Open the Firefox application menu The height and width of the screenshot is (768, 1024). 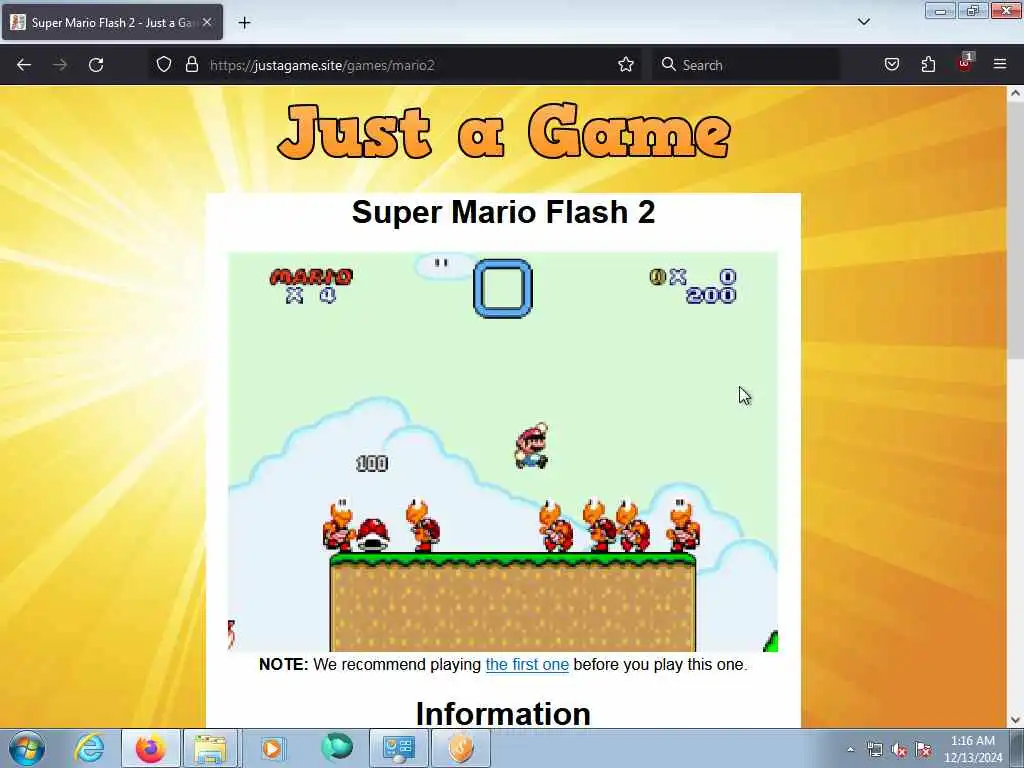tap(1000, 65)
